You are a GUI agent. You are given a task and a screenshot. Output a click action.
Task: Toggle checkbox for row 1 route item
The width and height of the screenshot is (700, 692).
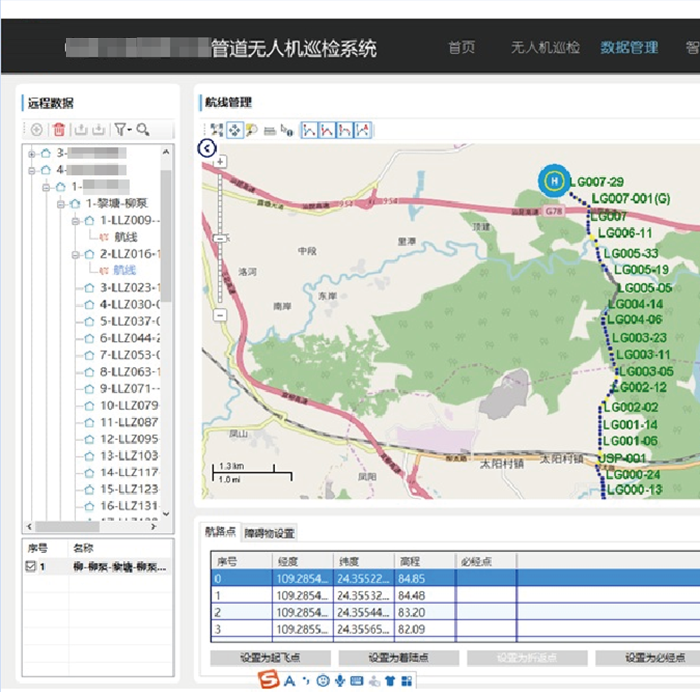(x=29, y=567)
